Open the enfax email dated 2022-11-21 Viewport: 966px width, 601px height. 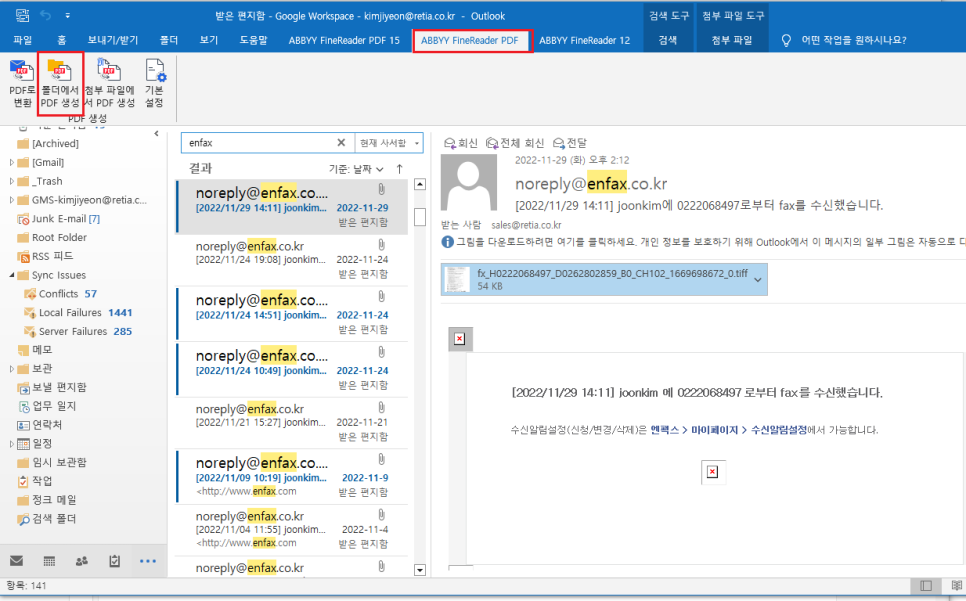pos(291,422)
